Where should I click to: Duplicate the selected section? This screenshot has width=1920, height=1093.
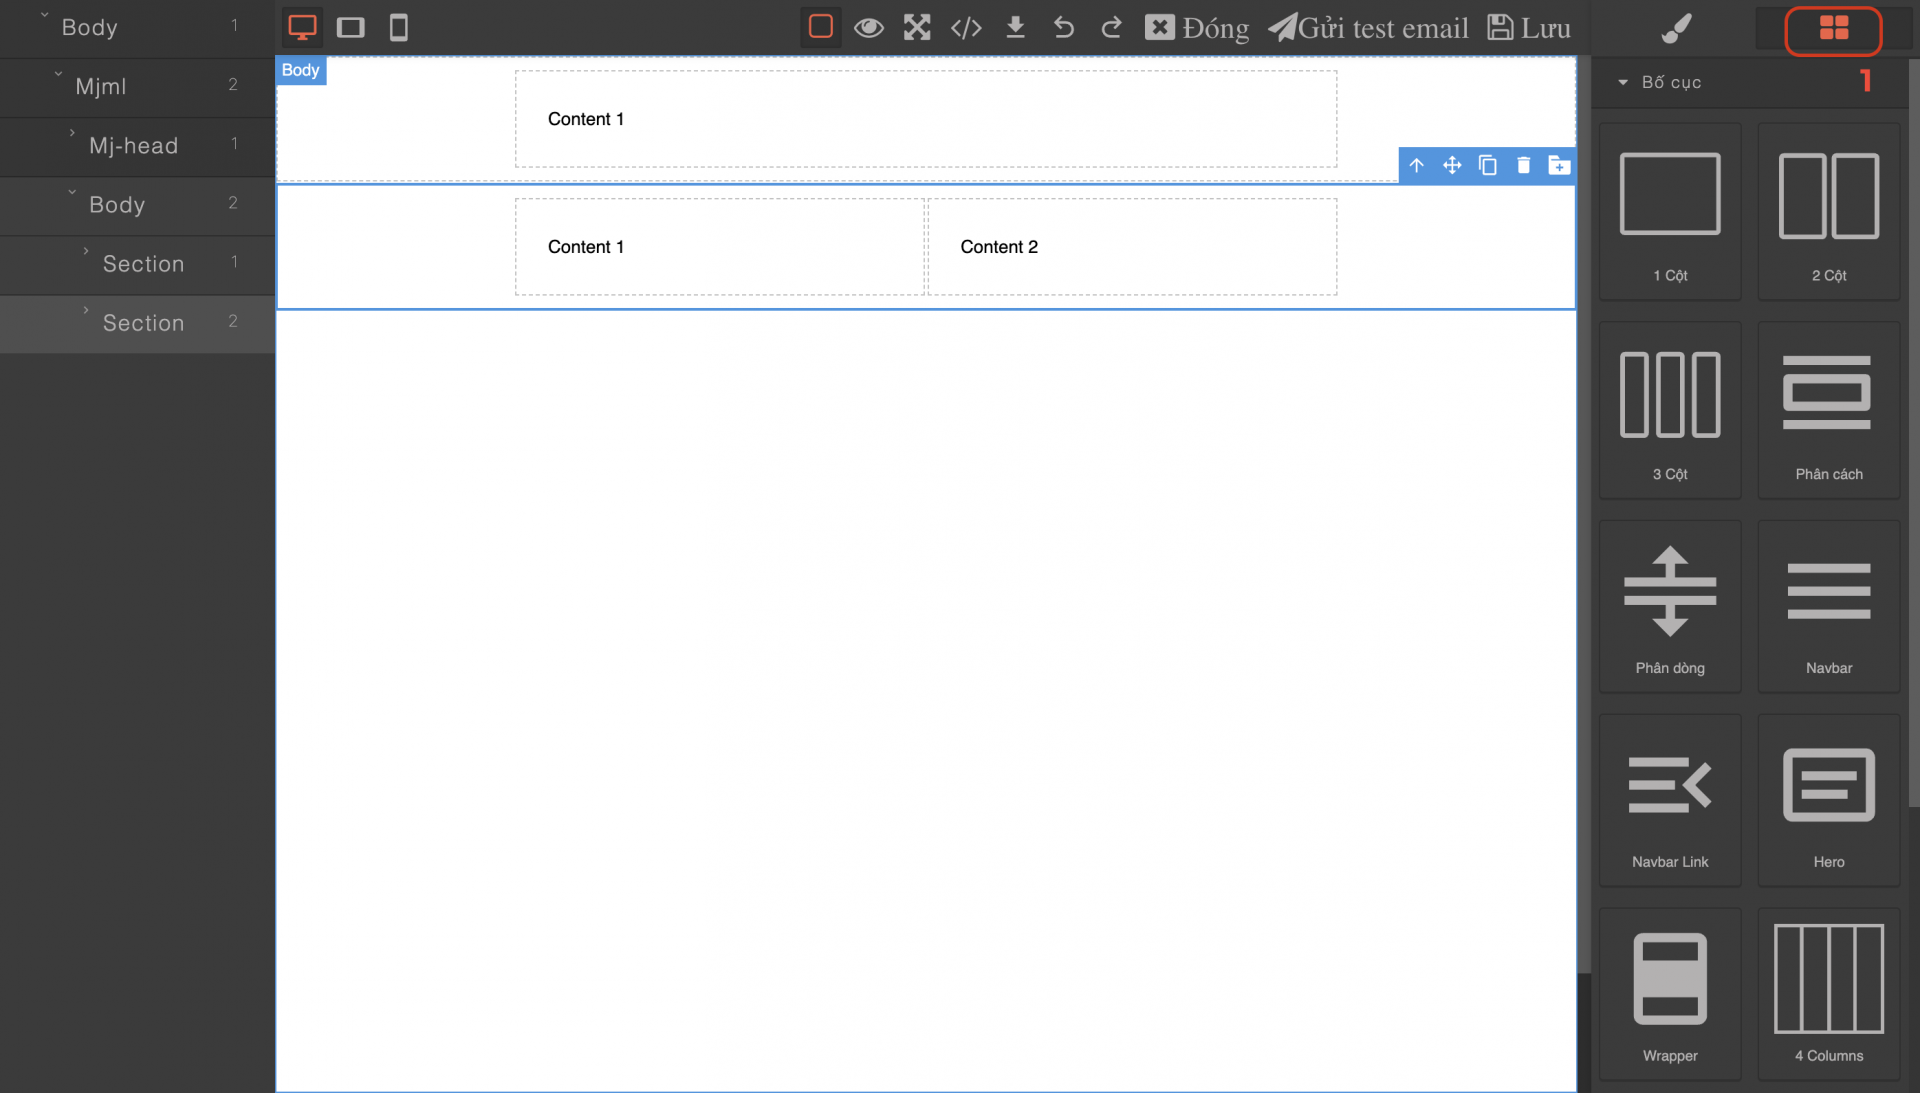pos(1487,165)
